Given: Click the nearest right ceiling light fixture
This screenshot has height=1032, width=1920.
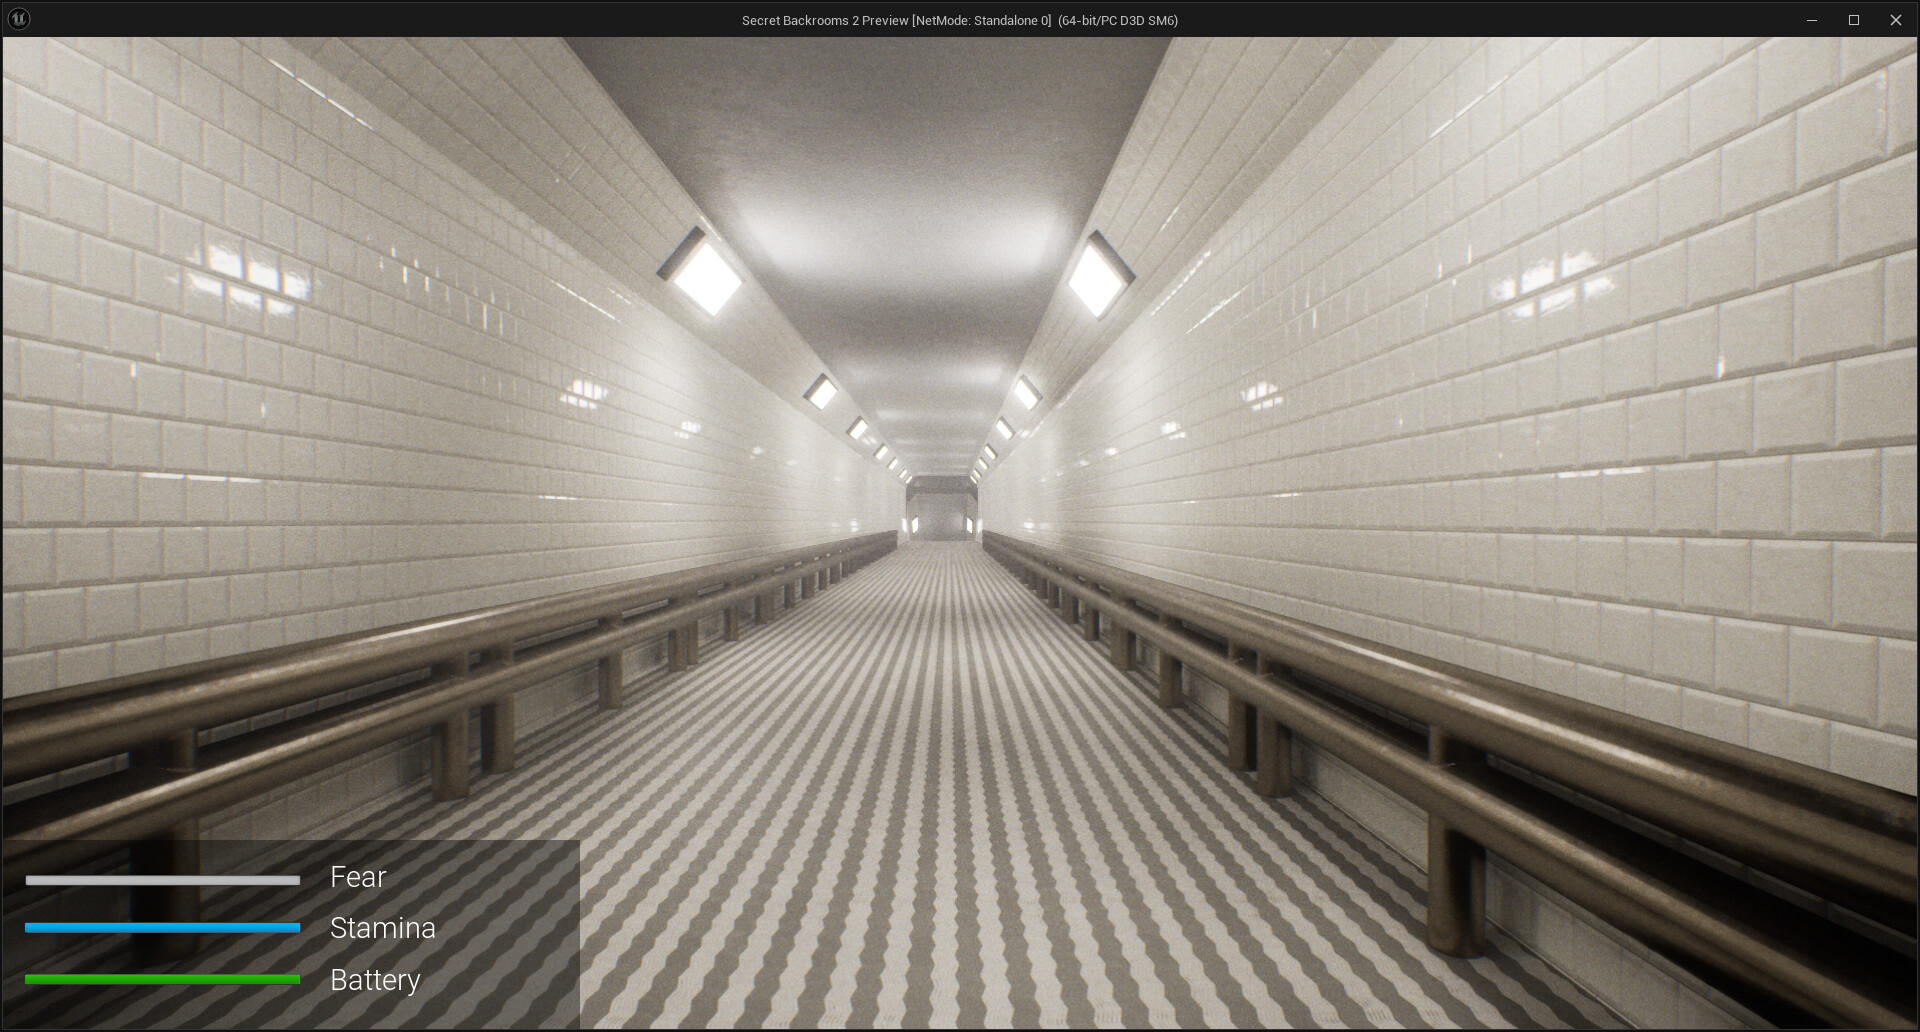Looking at the screenshot, I should tap(1098, 276).
